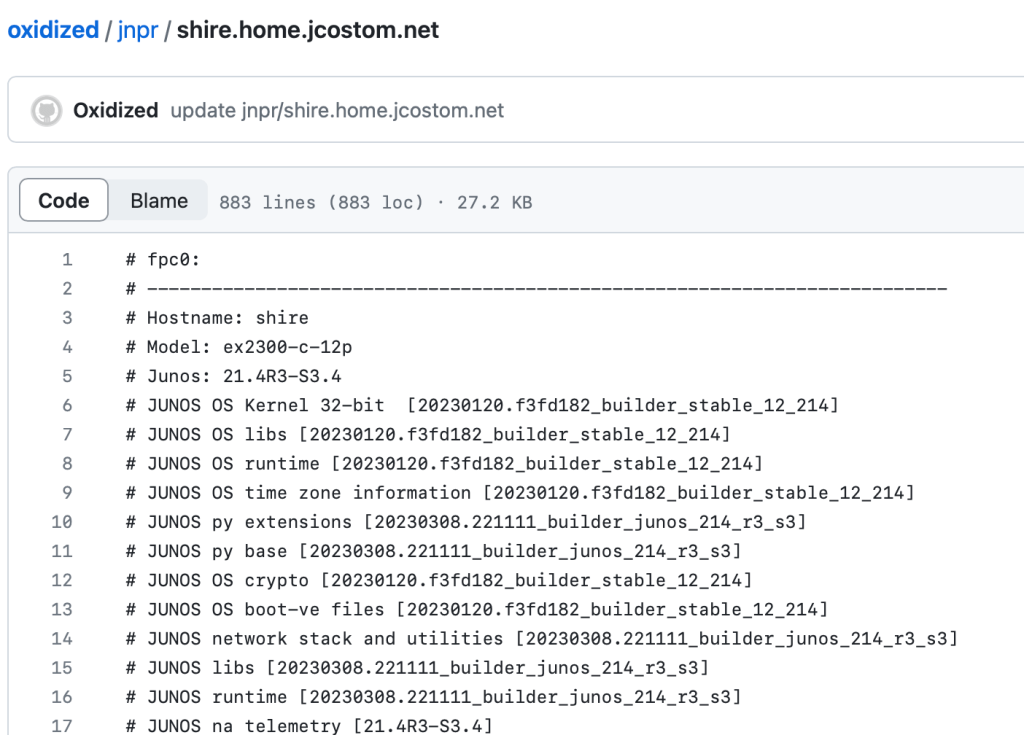Select line number 1
Image resolution: width=1024 pixels, height=735 pixels.
tap(65, 259)
